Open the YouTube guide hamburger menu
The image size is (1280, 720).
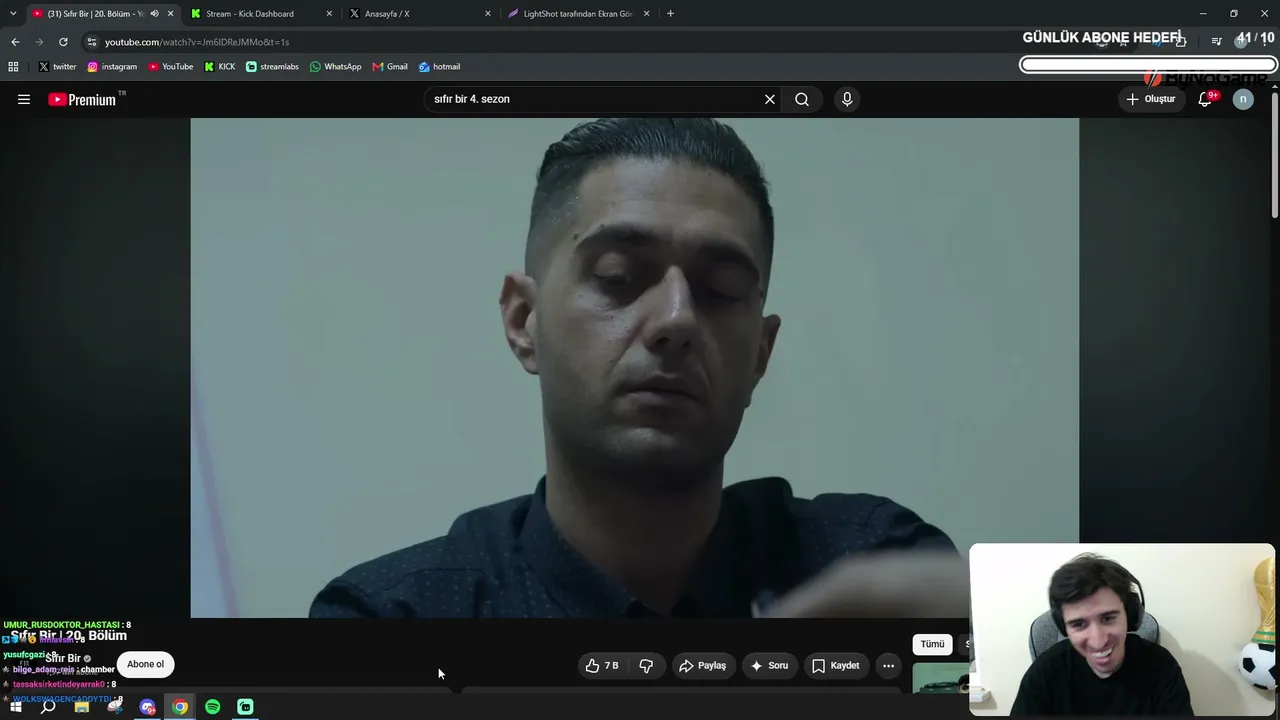coord(24,99)
